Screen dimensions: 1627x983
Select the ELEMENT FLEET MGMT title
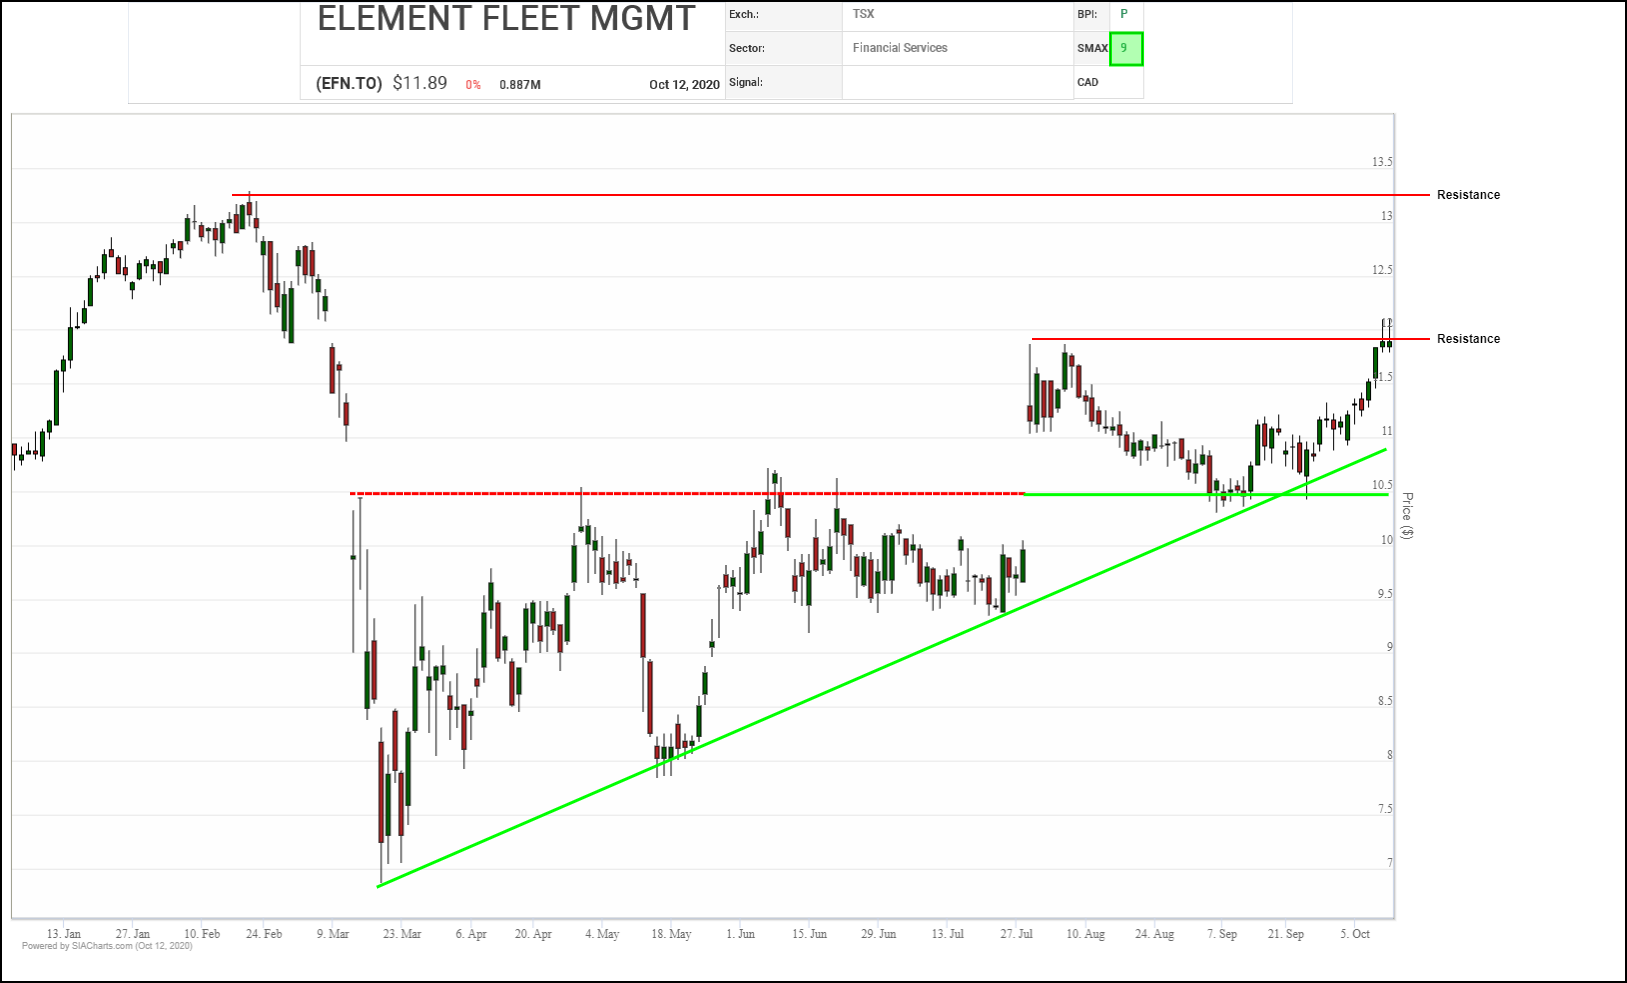coord(506,19)
